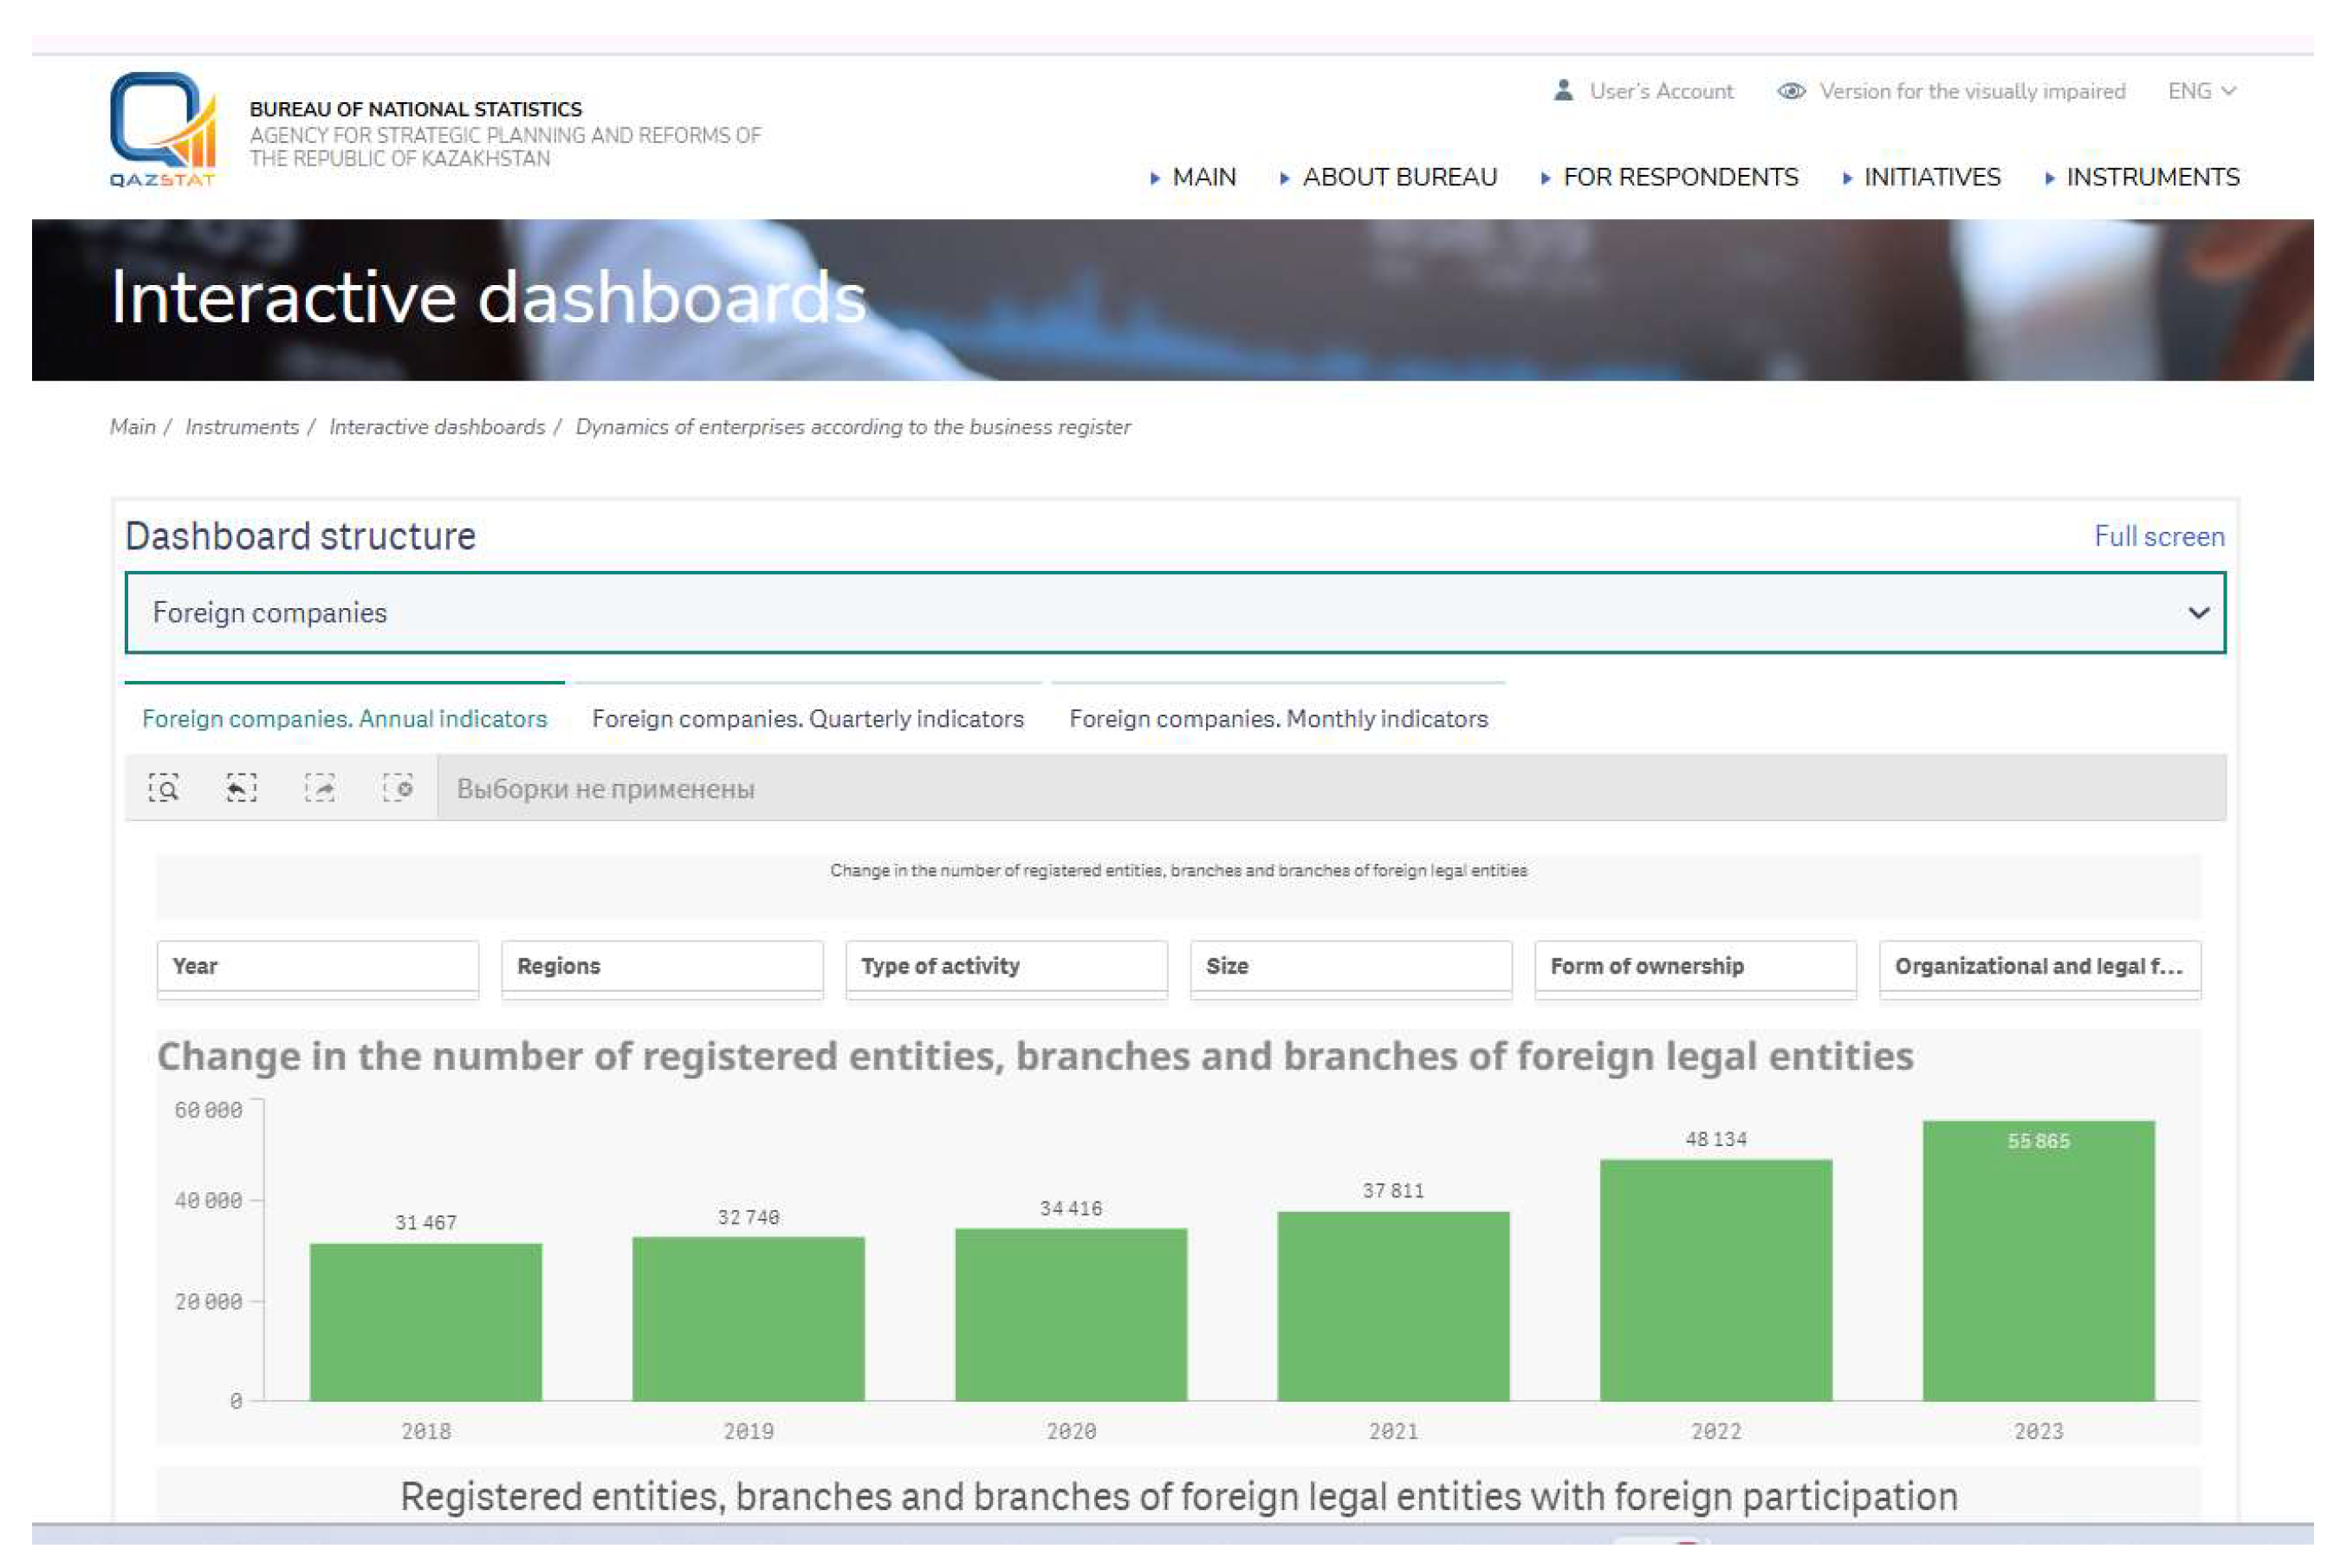Click the eye icon for visually impaired version
Viewport: 2347px width, 1568px height.
coord(1790,91)
